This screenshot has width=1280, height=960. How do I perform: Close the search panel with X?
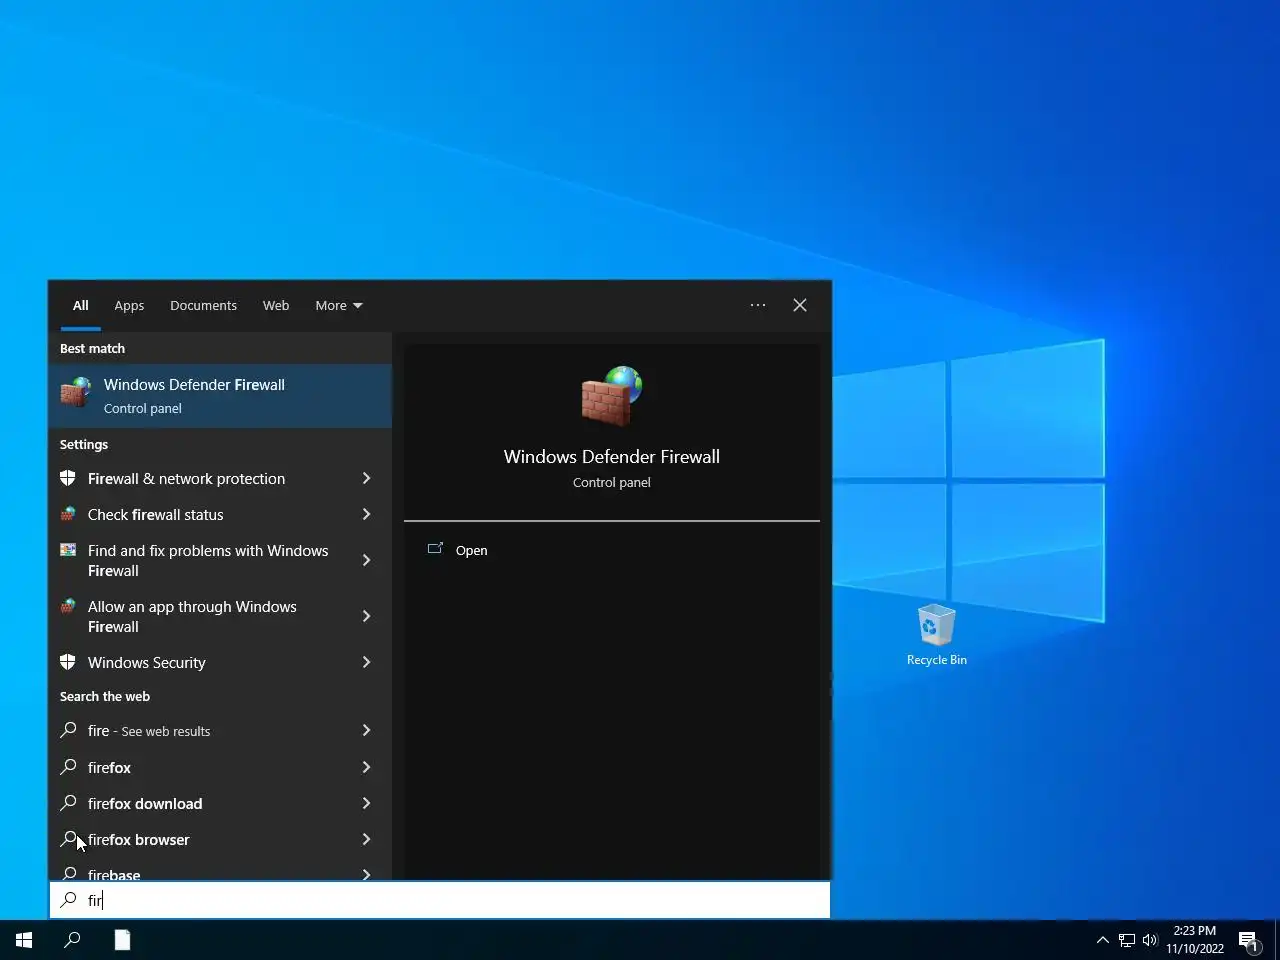(800, 305)
